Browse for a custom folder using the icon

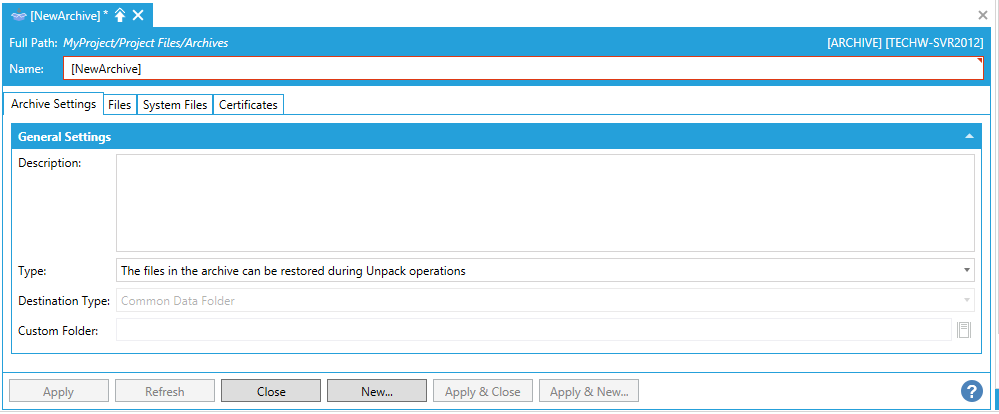click(x=964, y=331)
